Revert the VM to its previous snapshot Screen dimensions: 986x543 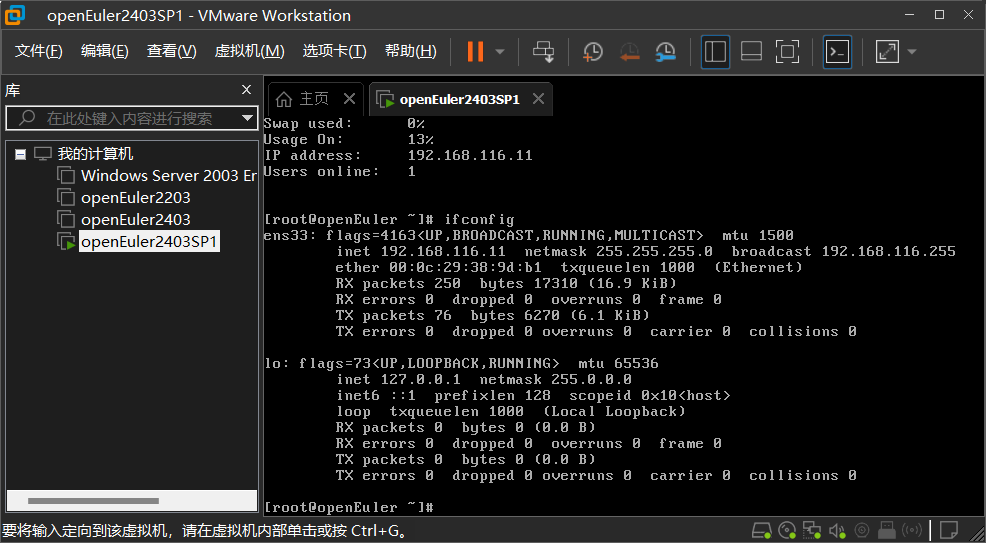coord(629,52)
